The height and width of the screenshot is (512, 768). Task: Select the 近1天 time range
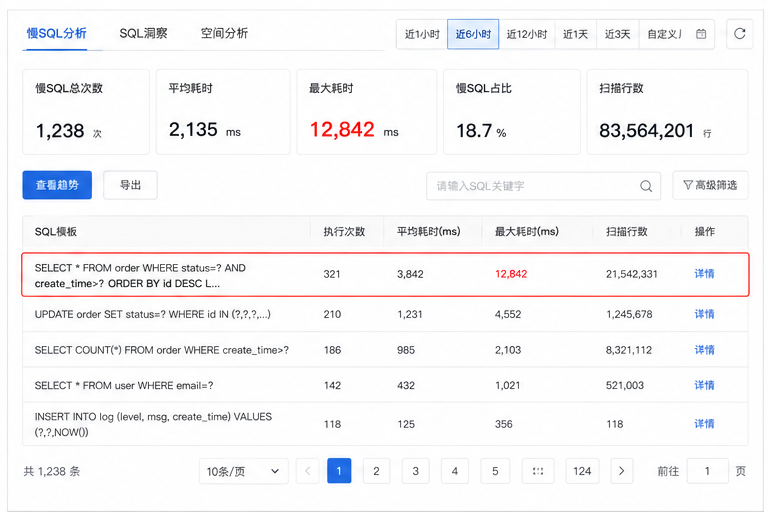coord(576,34)
